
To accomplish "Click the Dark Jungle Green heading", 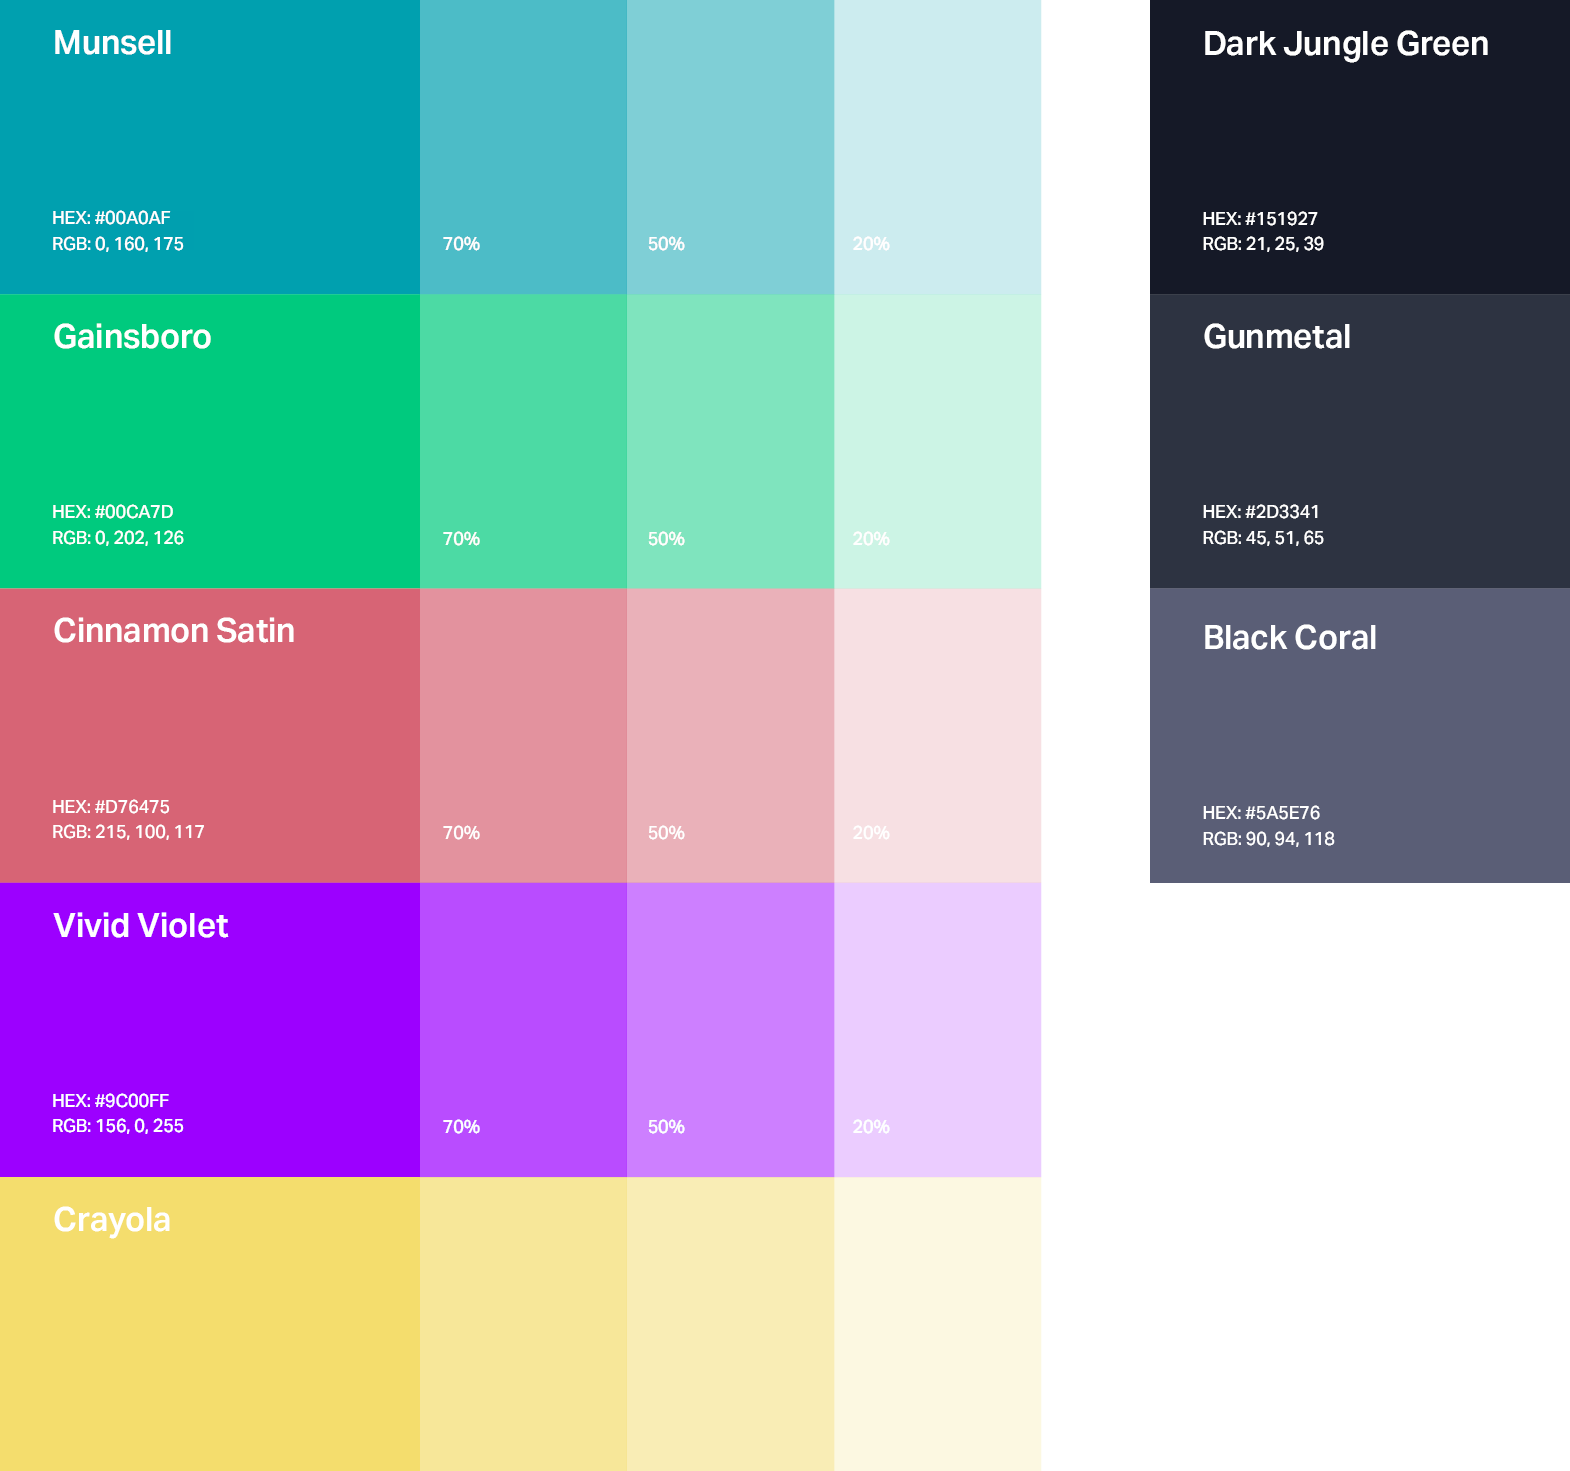I will pos(1345,44).
